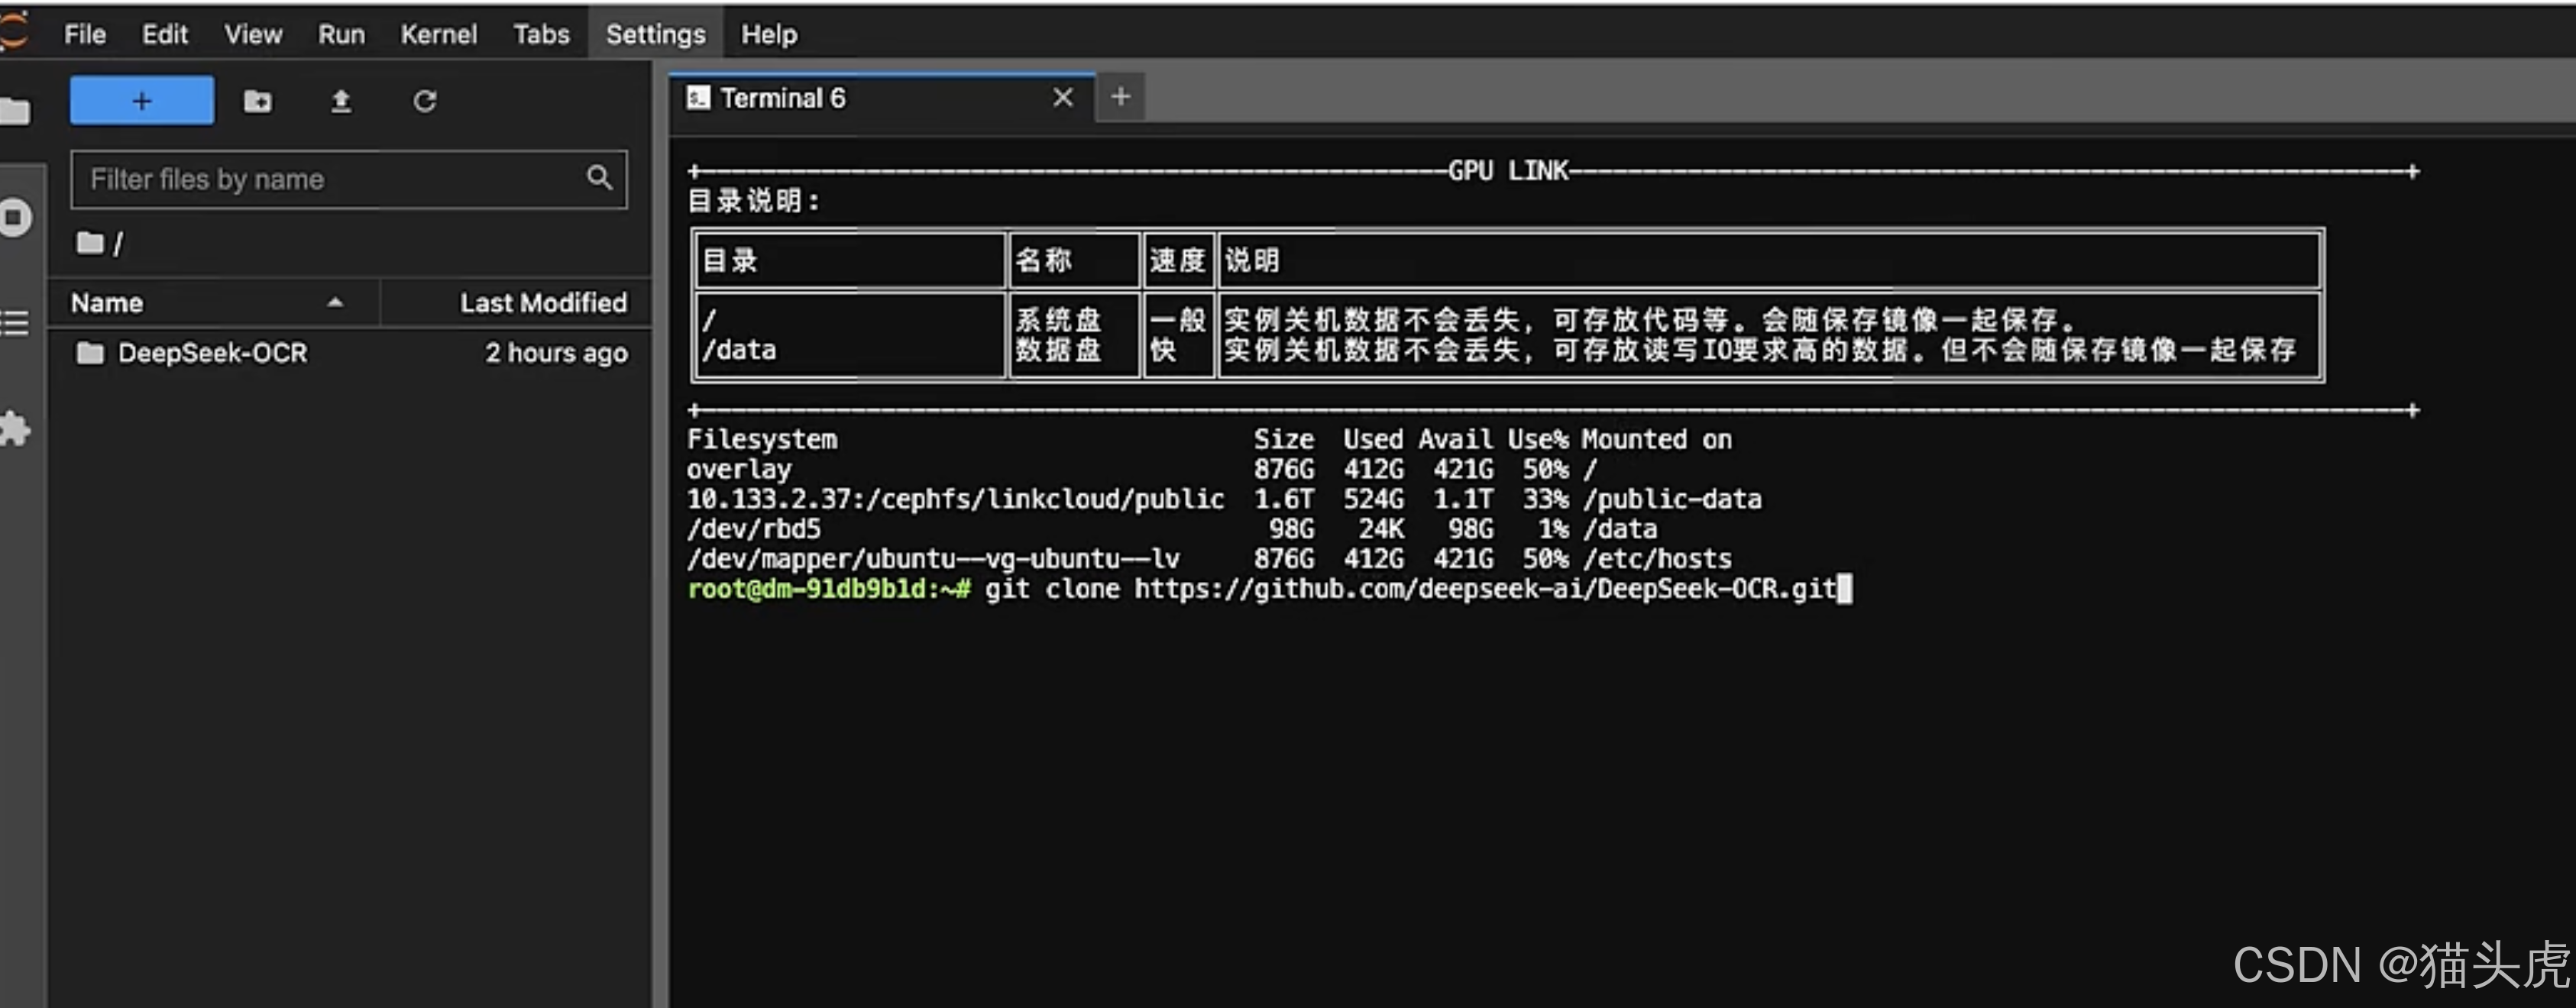This screenshot has width=2576, height=1008.
Task: Click the root folder breadcrumb icon
Action: pos(90,243)
